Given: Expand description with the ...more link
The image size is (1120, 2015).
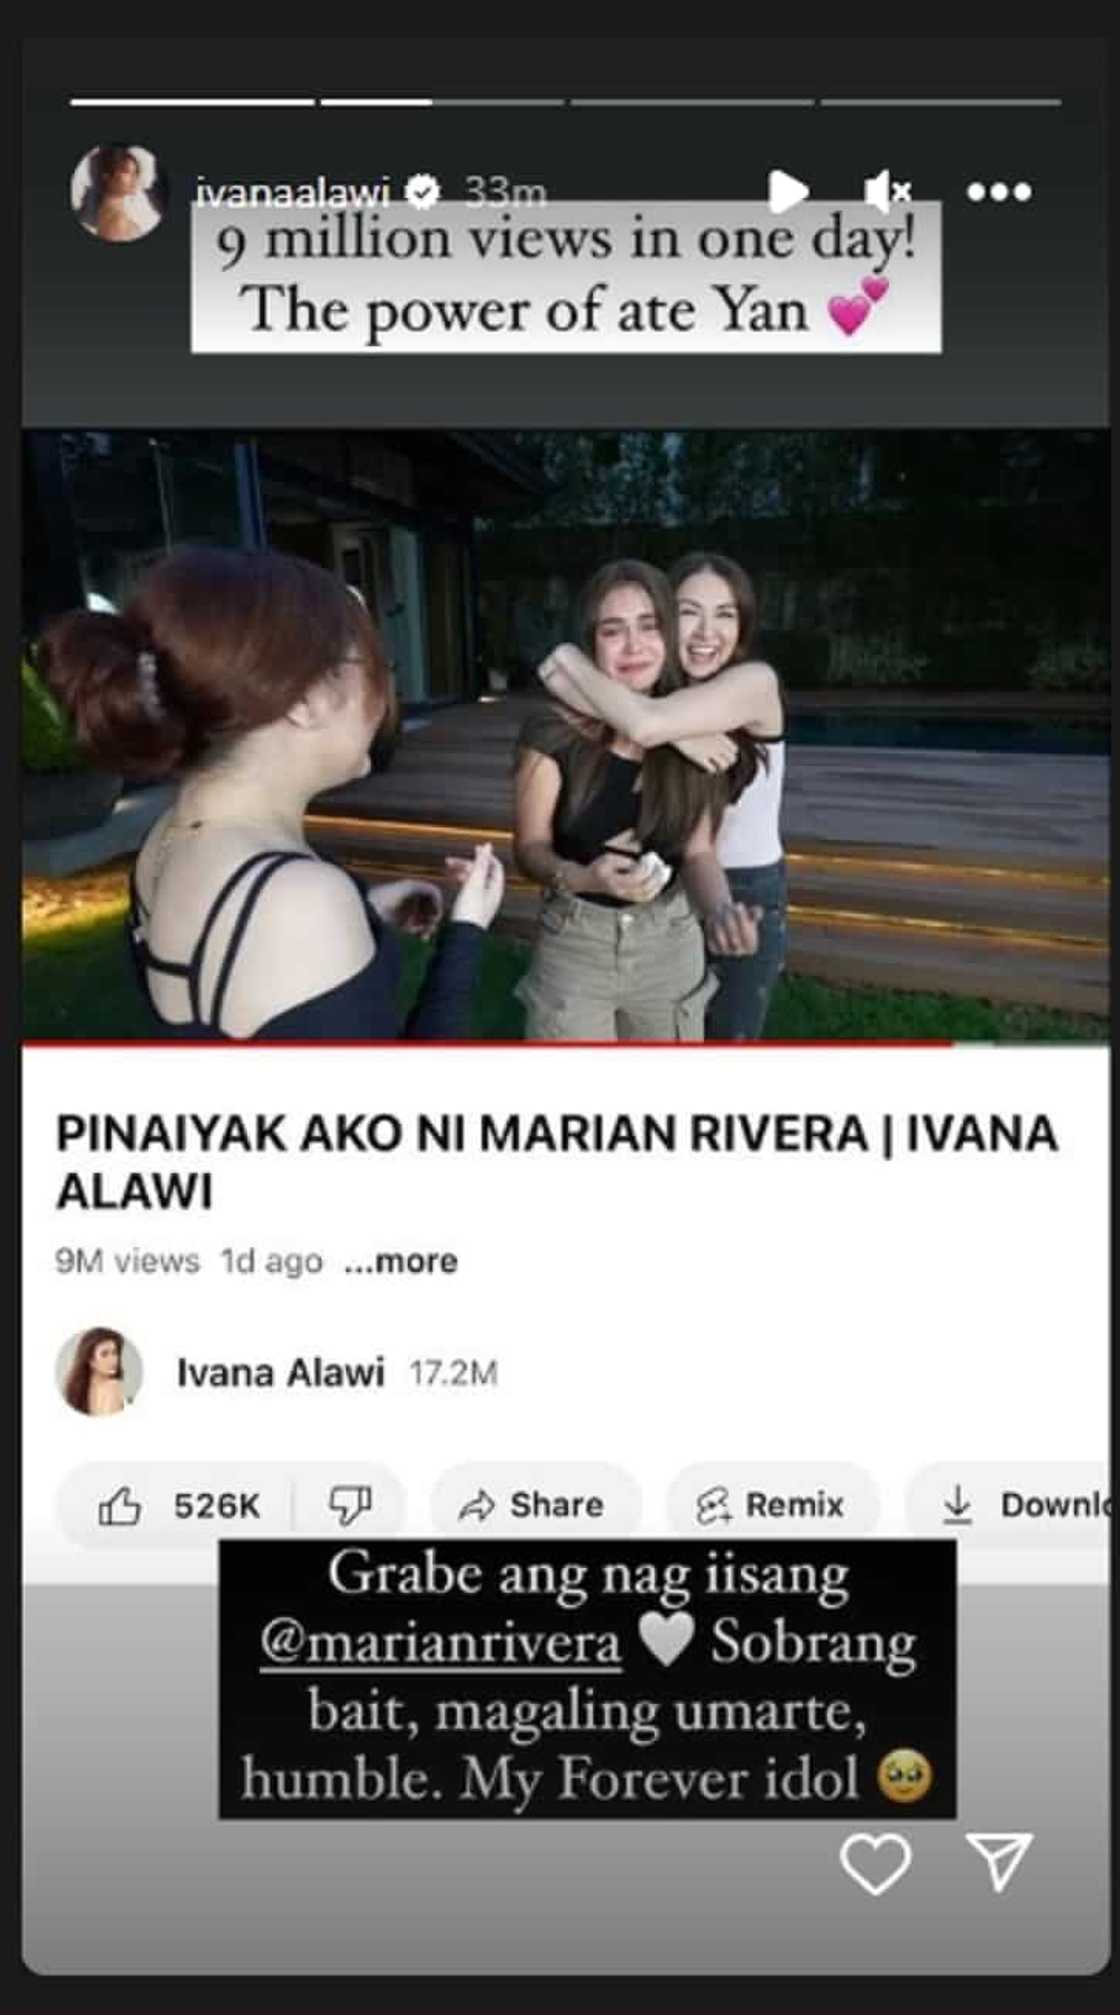Looking at the screenshot, I should 401,1261.
